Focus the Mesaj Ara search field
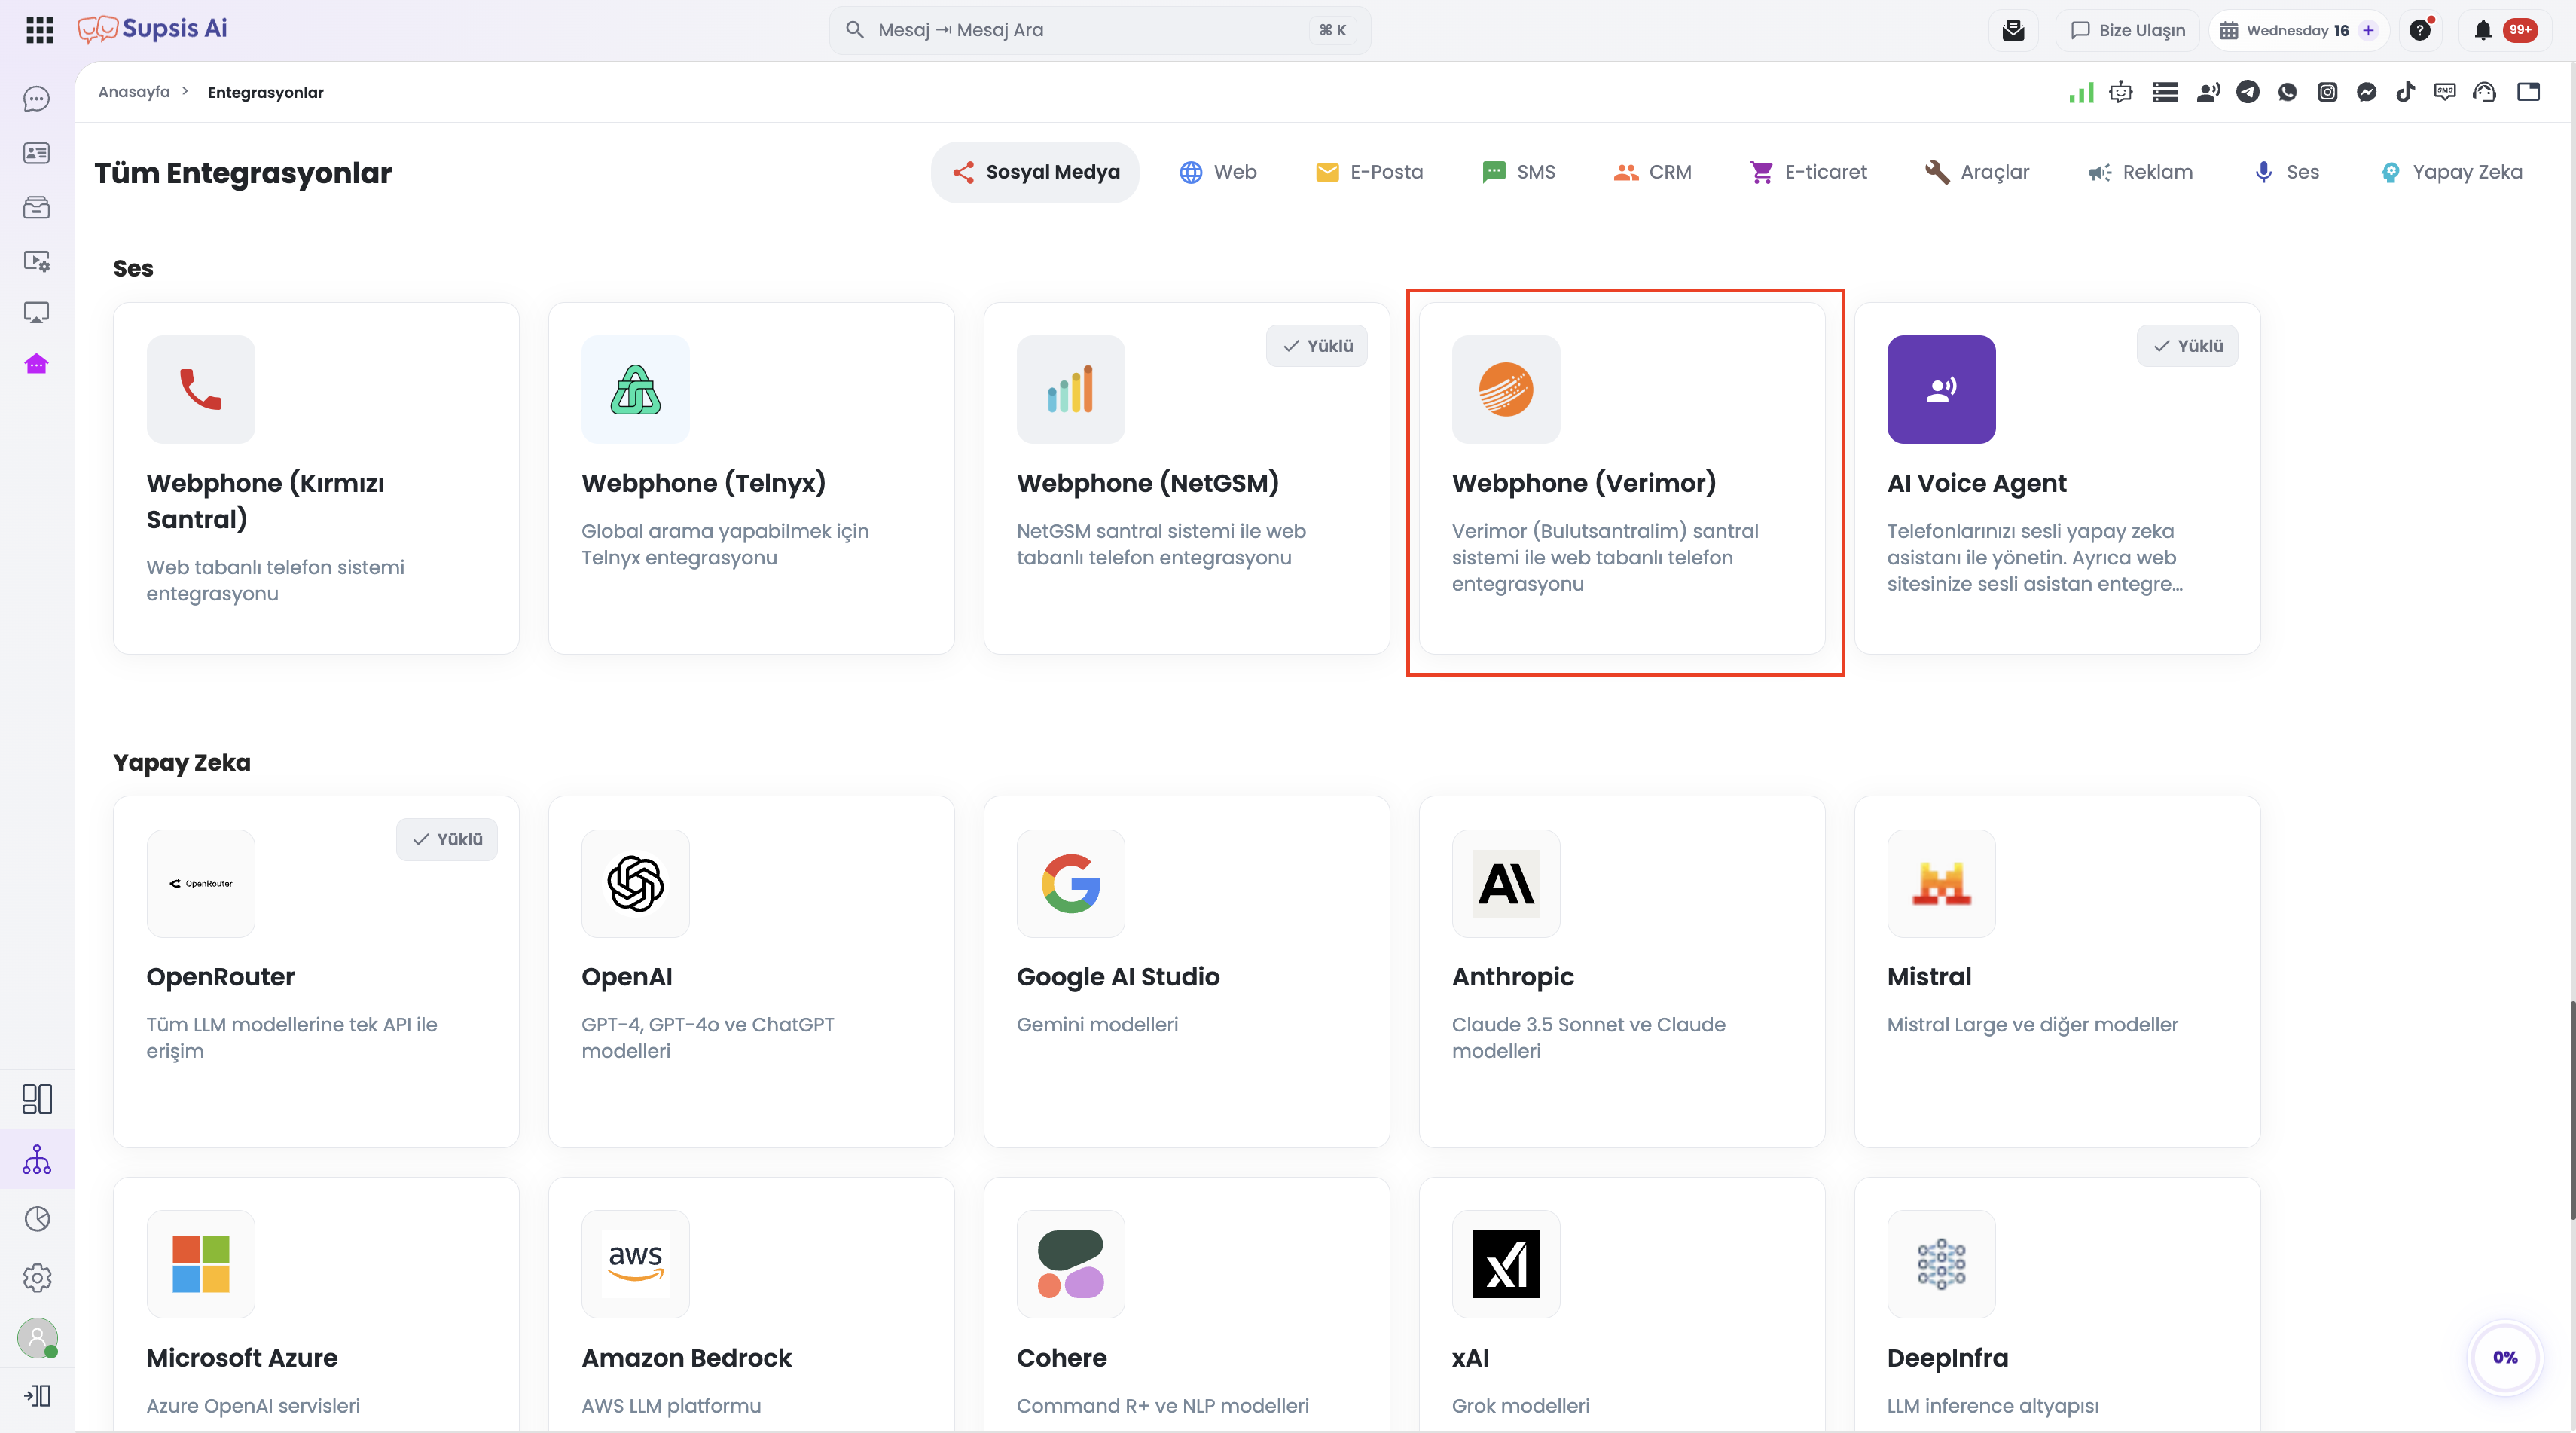2576x1433 pixels. (x=1099, y=30)
